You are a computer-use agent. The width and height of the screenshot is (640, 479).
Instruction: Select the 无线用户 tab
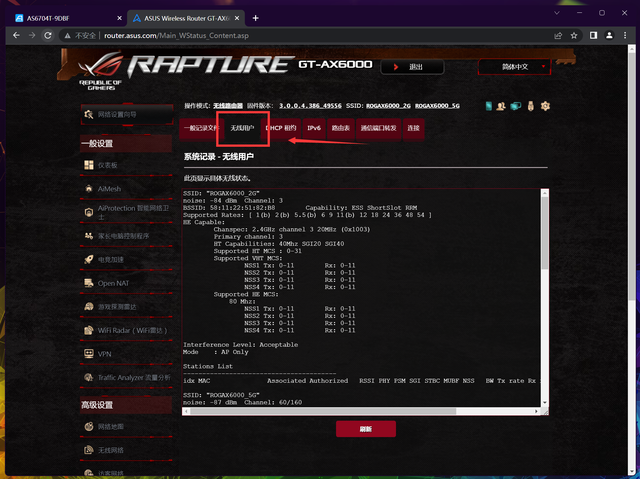pos(242,128)
